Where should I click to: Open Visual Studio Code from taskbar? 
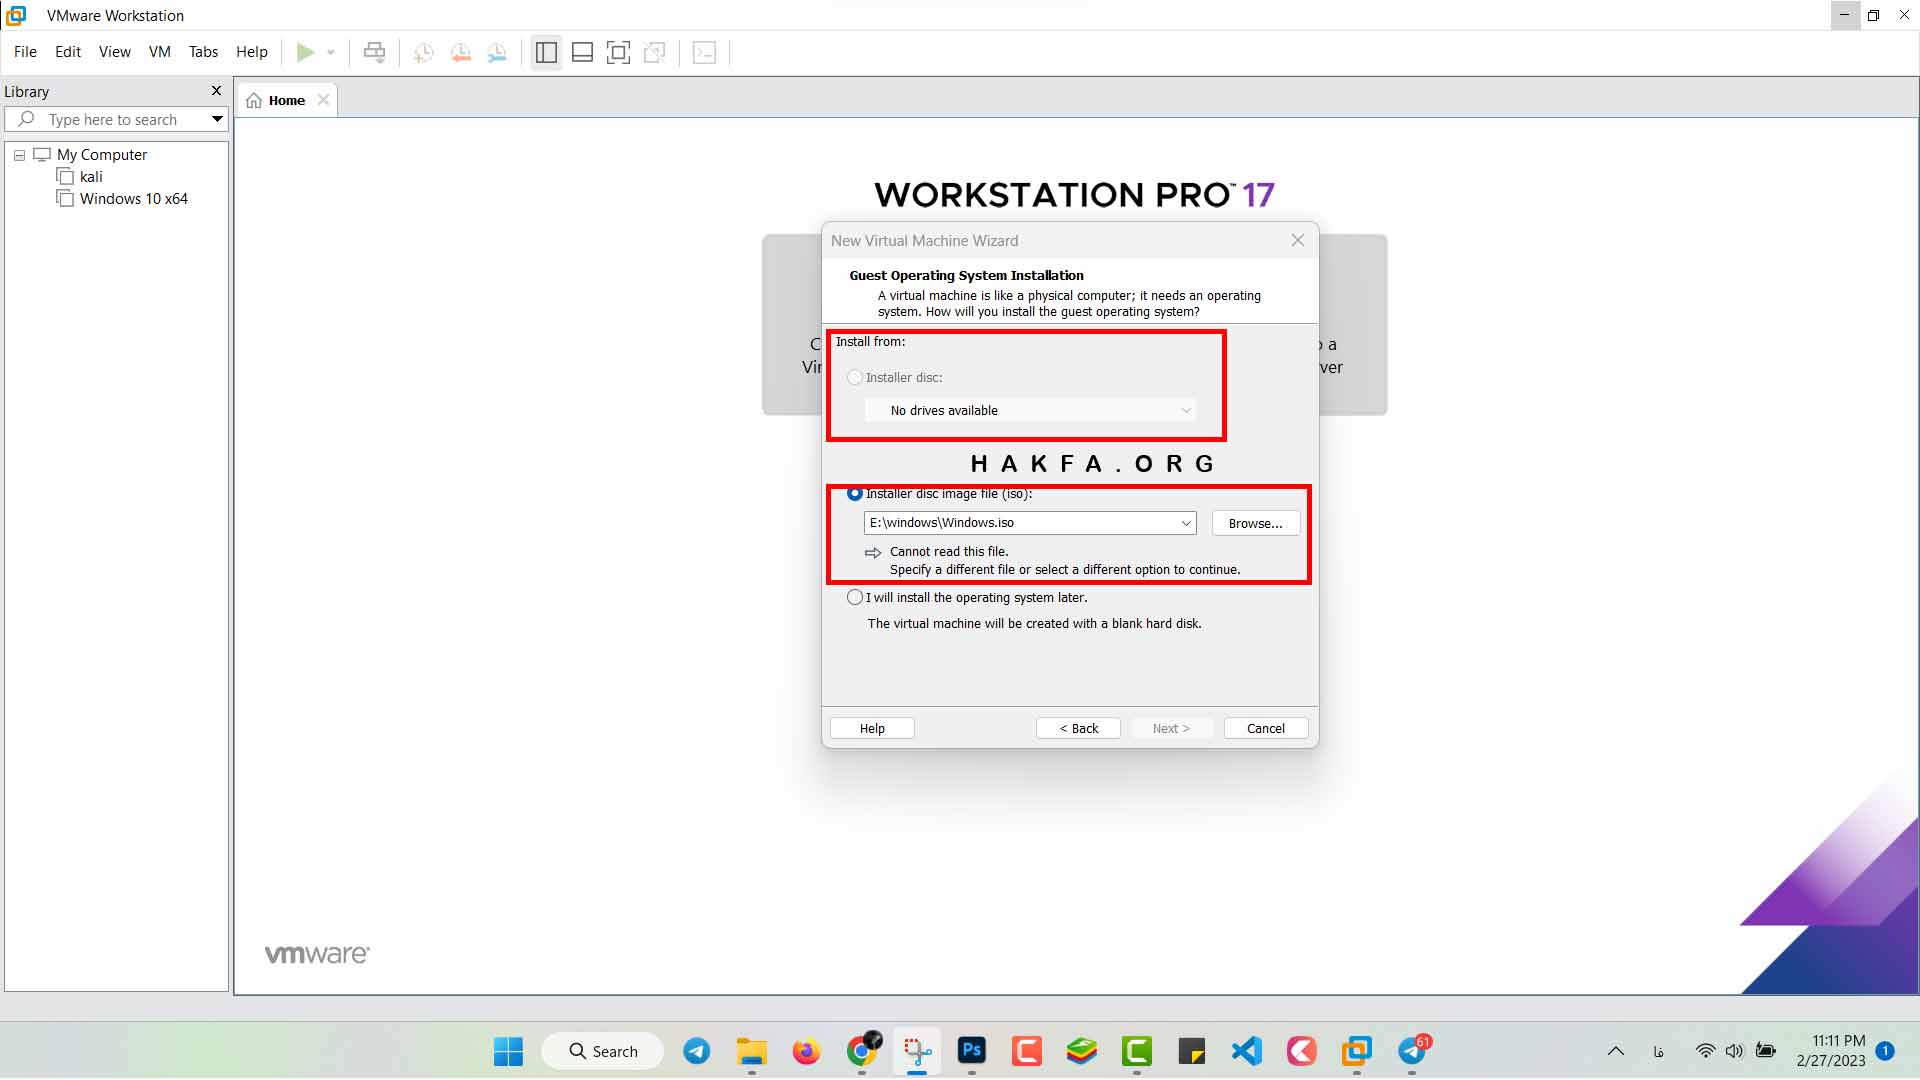tap(1247, 1051)
